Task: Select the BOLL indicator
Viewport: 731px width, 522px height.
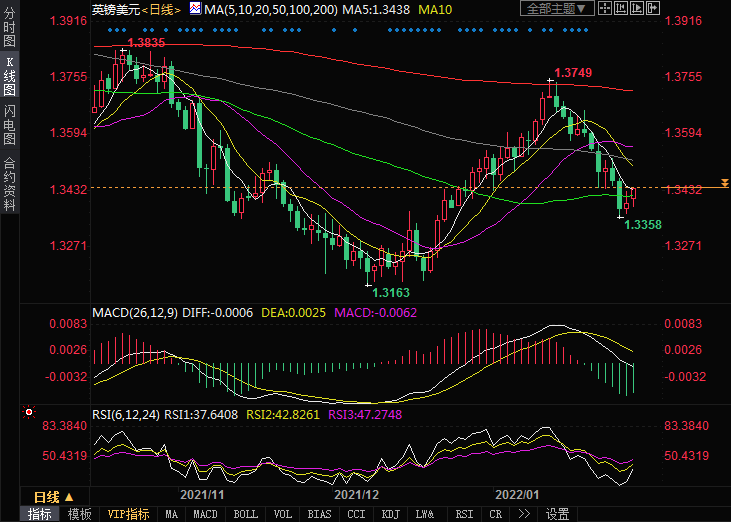Action: coord(245,514)
